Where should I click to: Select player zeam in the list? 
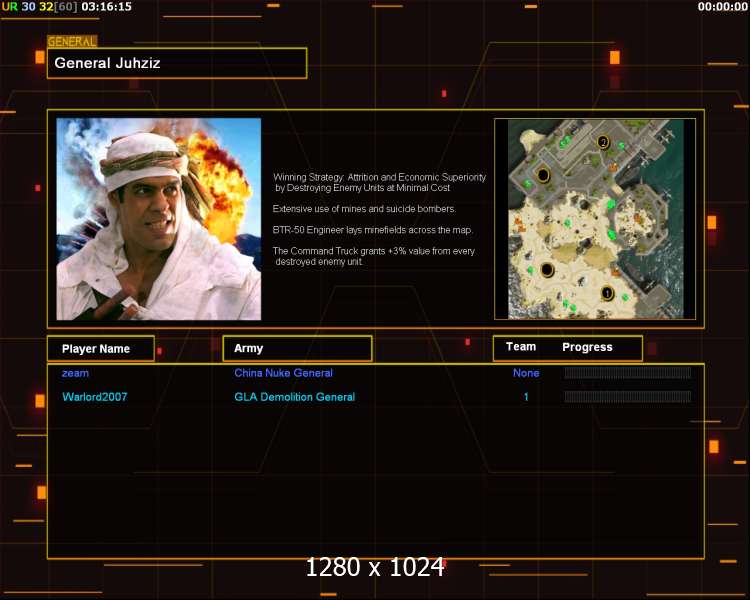(75, 373)
